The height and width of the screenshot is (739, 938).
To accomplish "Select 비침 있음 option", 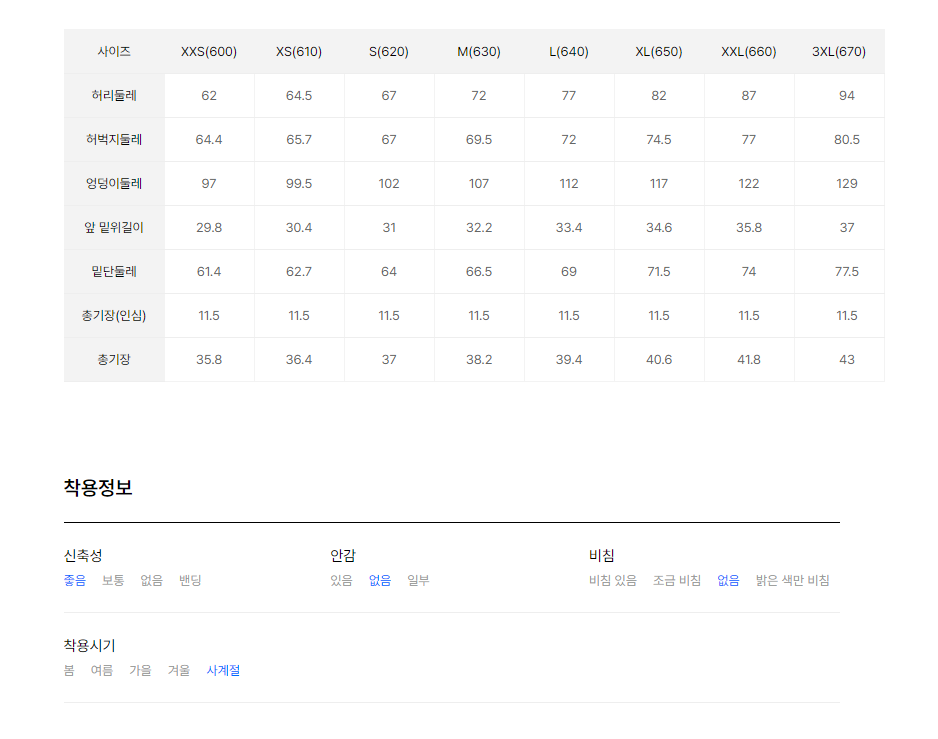I will pos(613,580).
